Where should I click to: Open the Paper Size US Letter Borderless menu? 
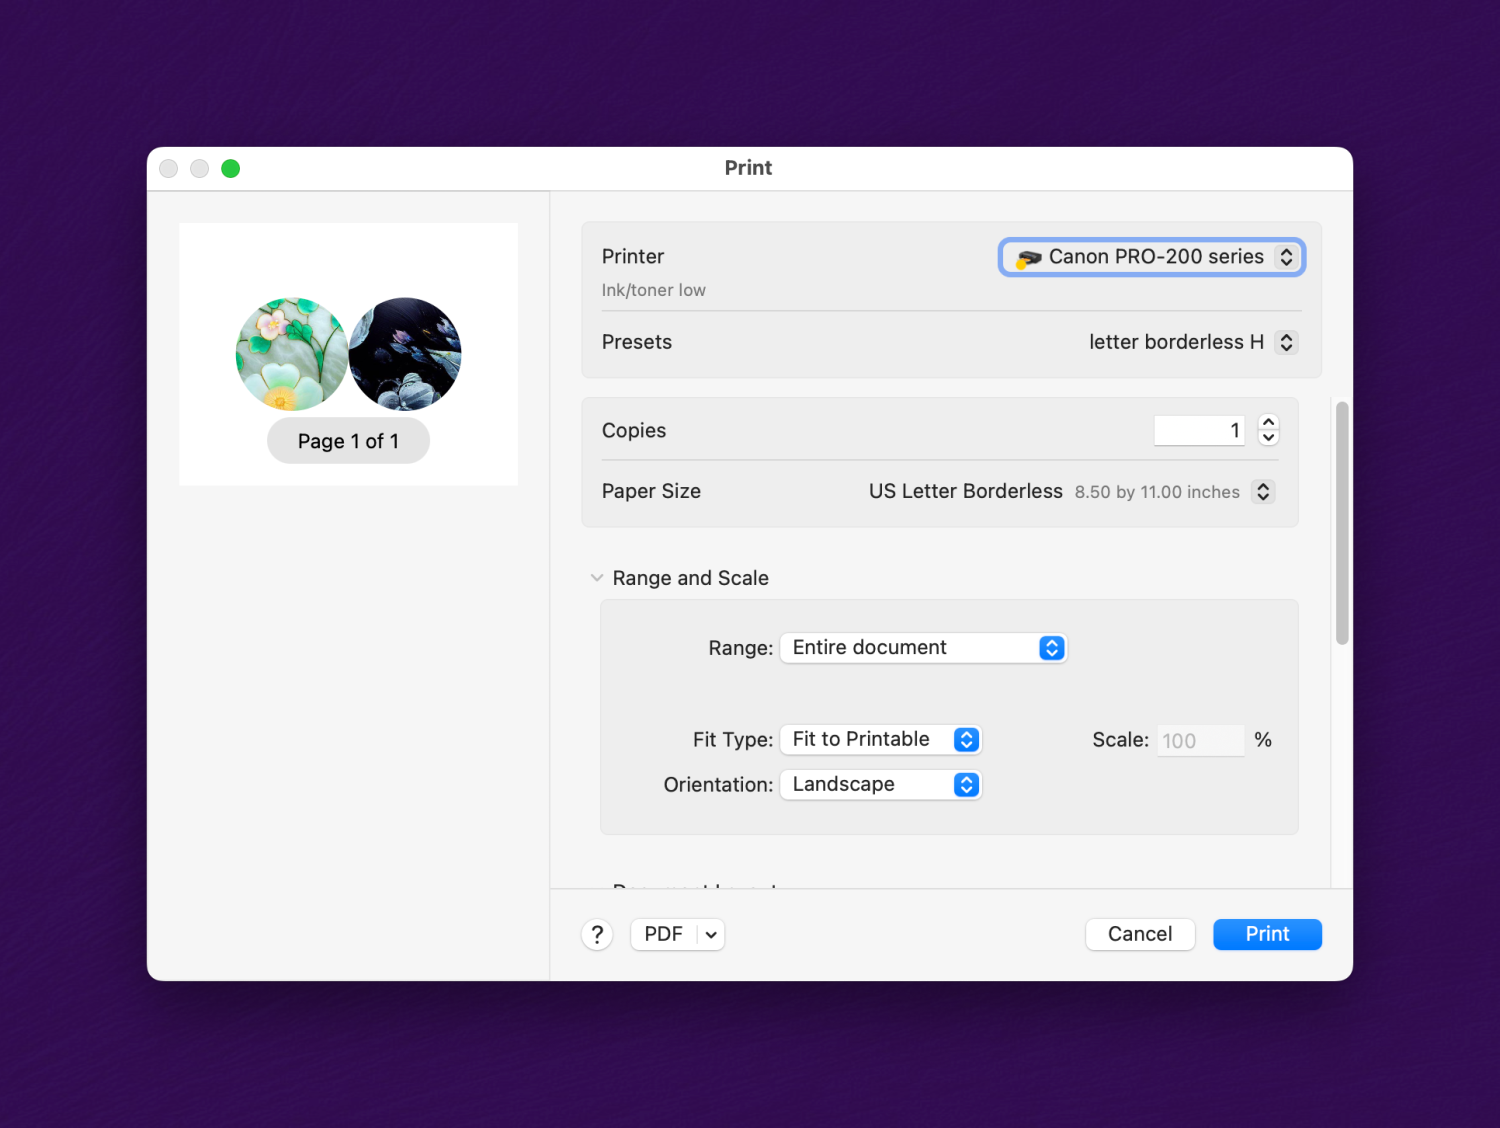pyautogui.click(x=1071, y=492)
